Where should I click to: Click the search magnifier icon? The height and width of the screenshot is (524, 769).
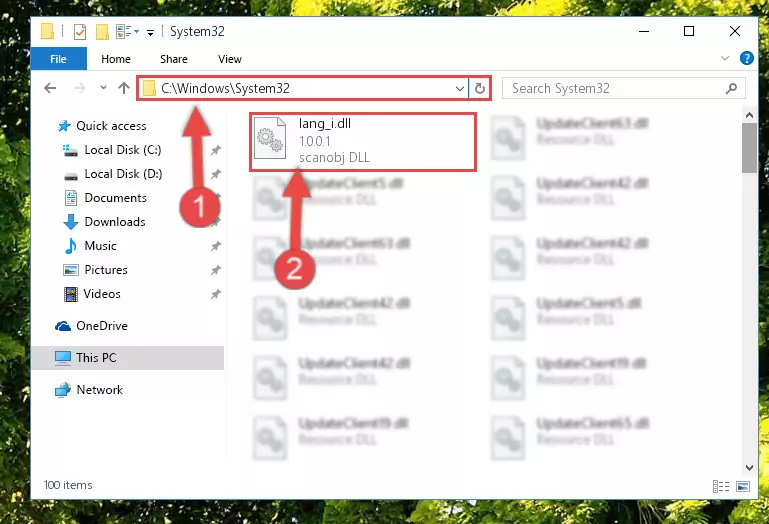click(x=731, y=88)
